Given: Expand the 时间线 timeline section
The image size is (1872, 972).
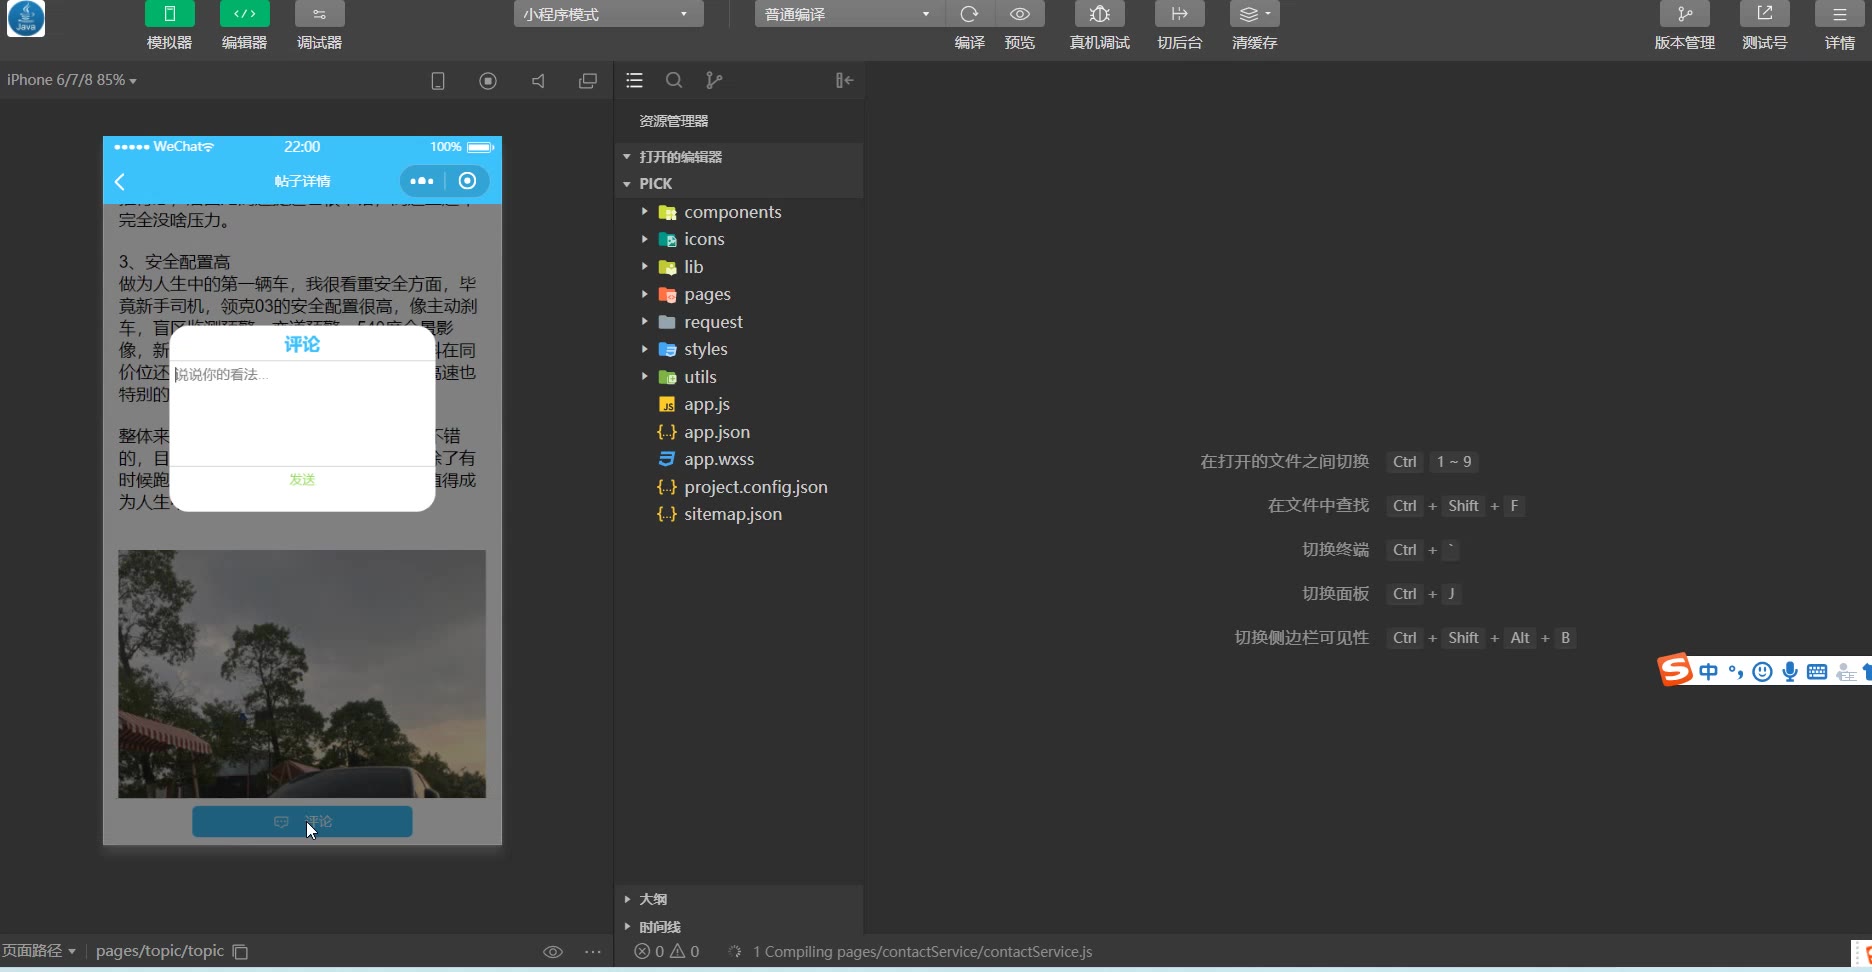Looking at the screenshot, I should [x=739, y=927].
